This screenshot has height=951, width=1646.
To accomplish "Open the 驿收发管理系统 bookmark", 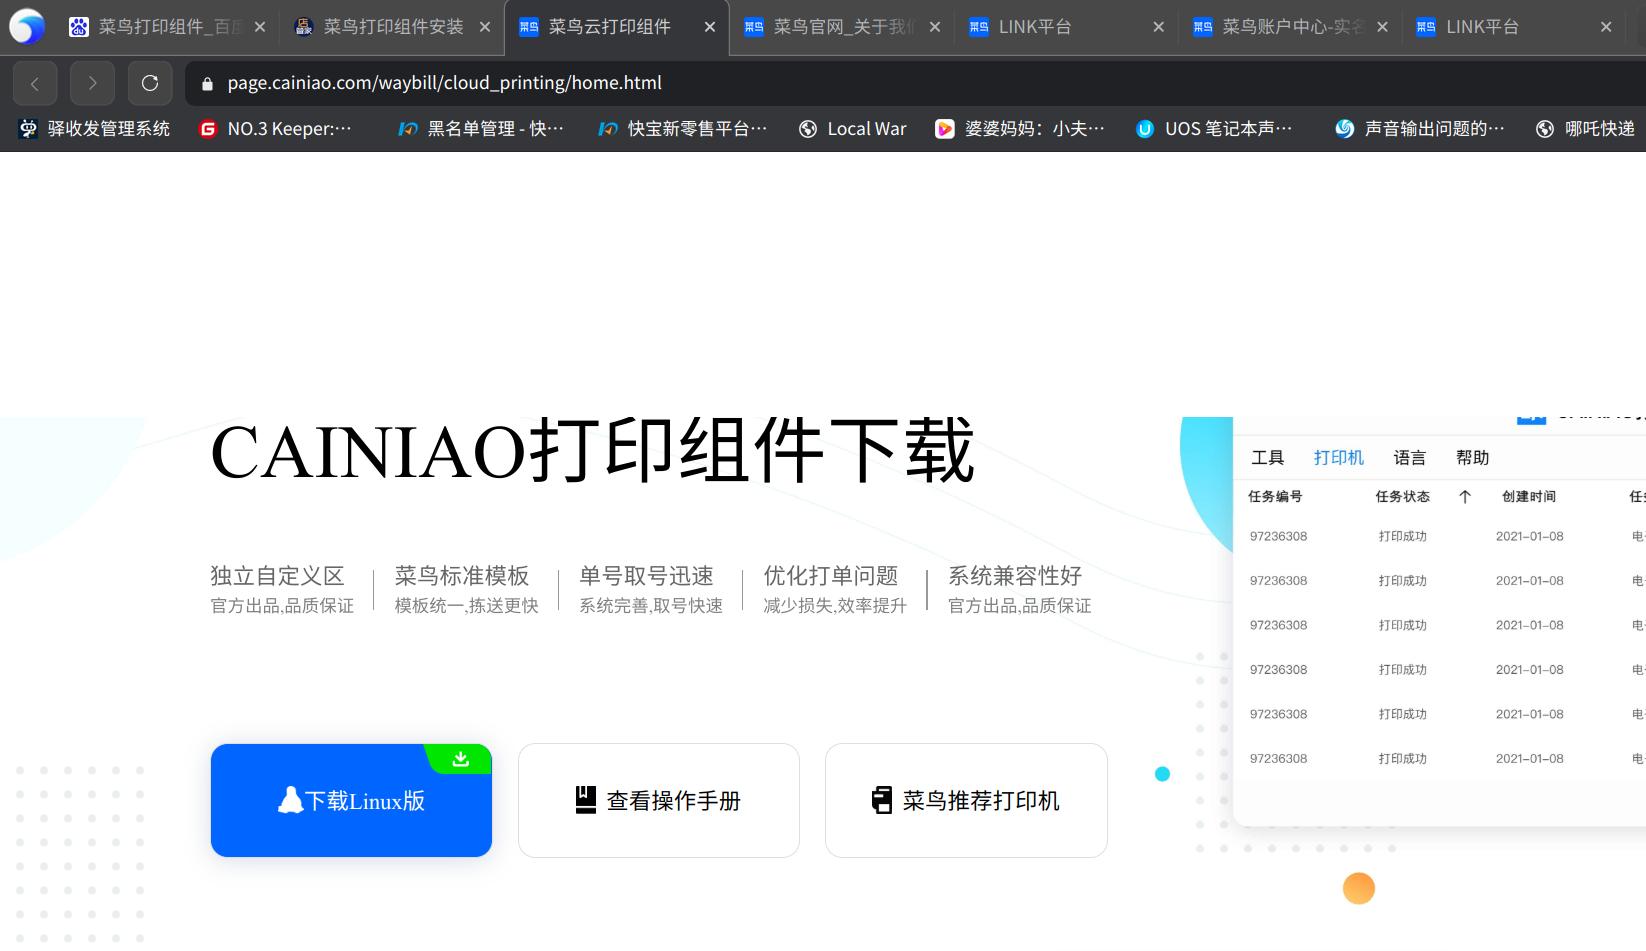I will 95,129.
